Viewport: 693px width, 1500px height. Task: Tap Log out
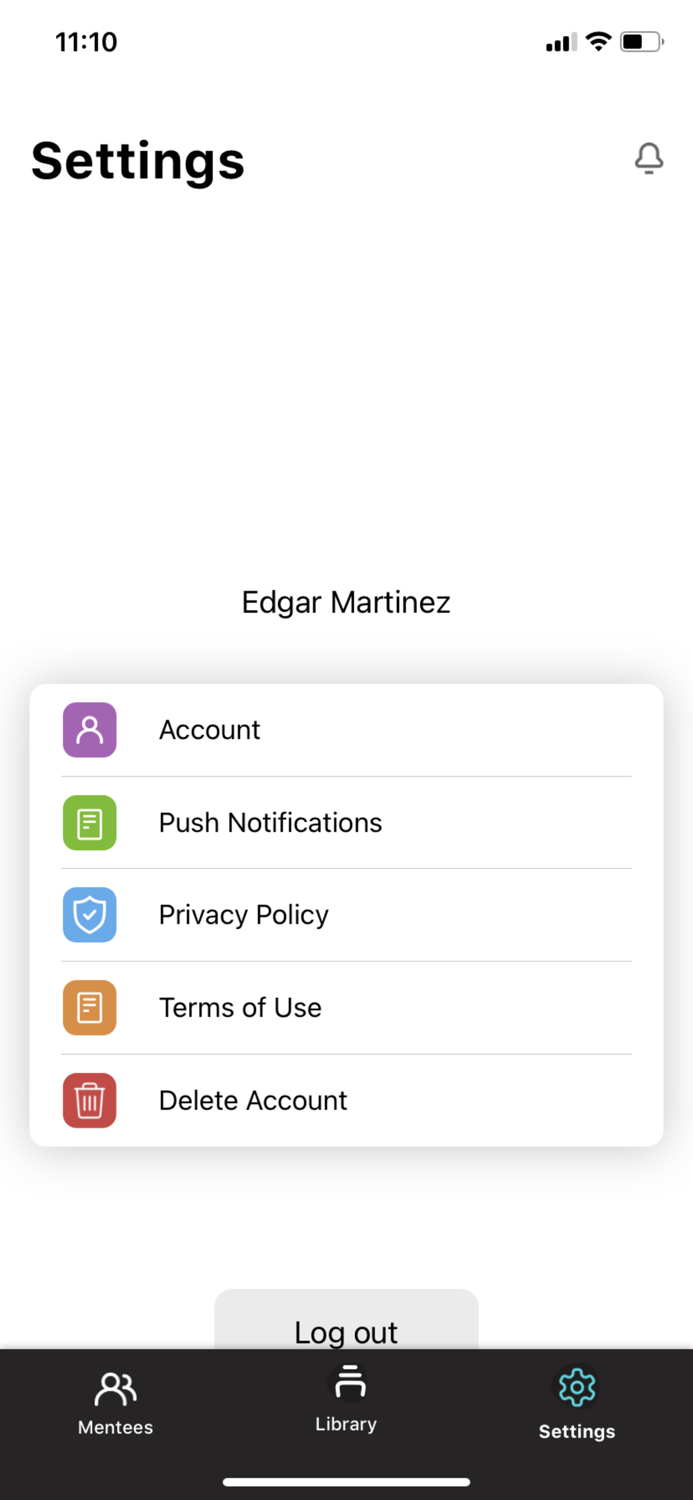click(346, 1333)
